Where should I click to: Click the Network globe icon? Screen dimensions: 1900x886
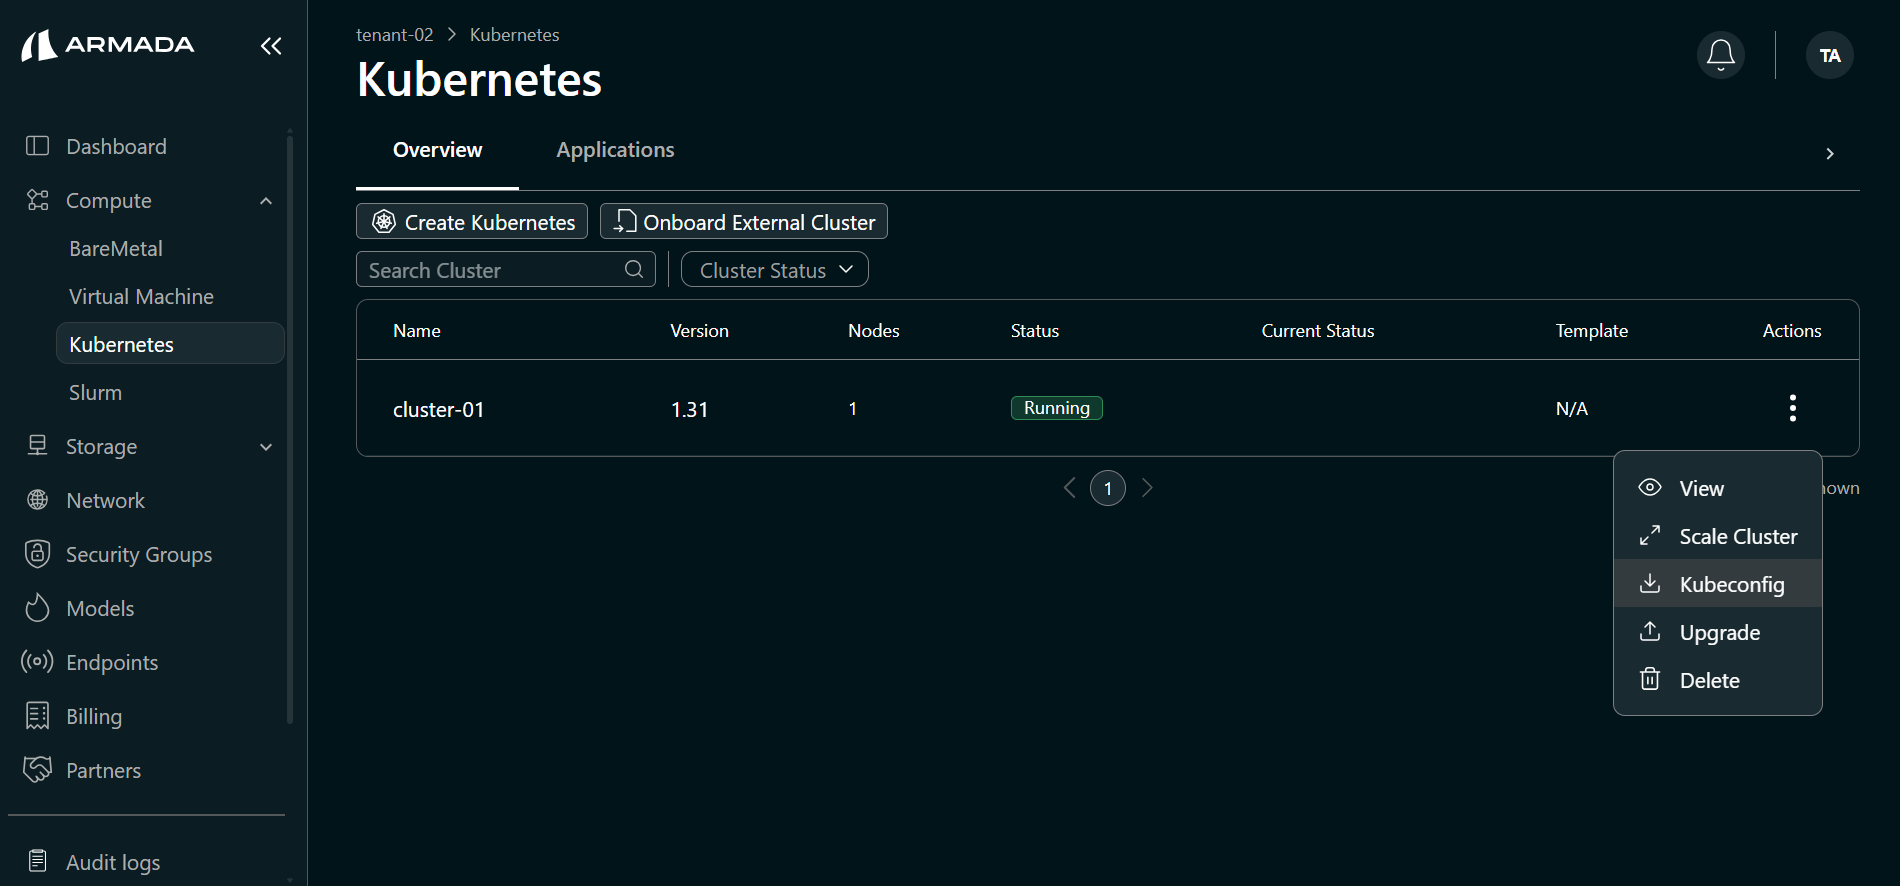click(x=37, y=500)
